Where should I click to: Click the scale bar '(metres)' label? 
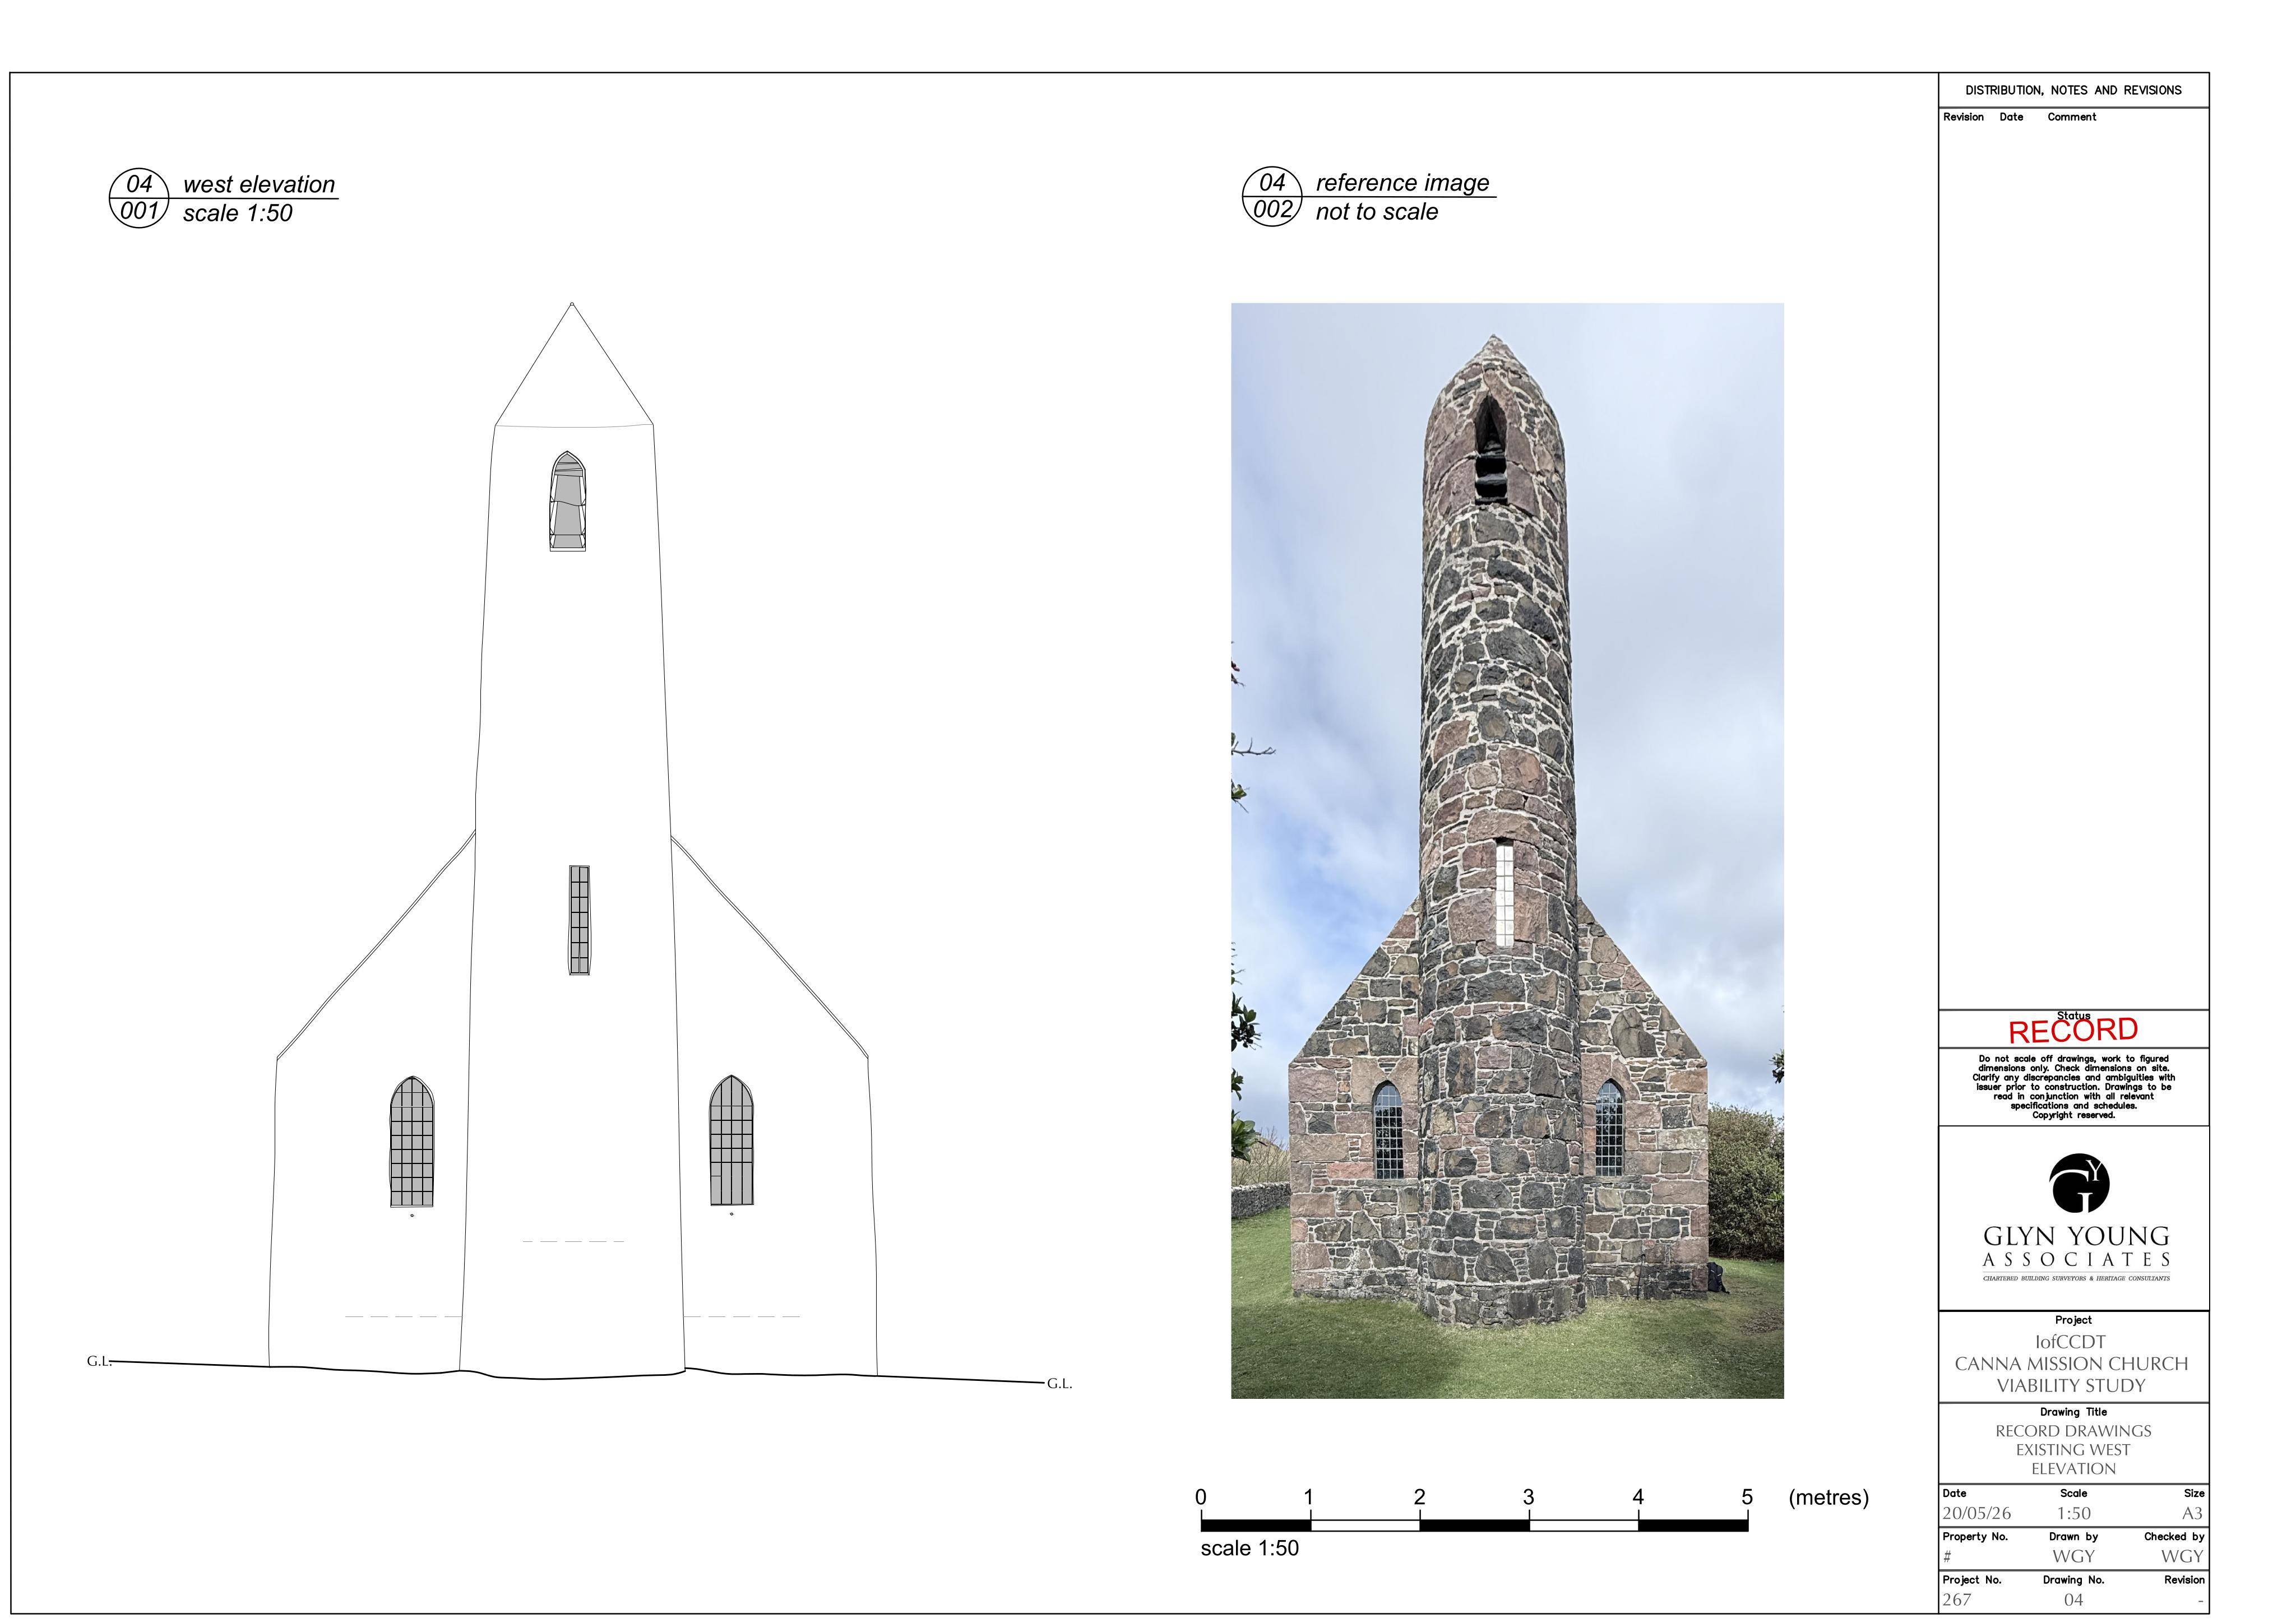click(1828, 1498)
